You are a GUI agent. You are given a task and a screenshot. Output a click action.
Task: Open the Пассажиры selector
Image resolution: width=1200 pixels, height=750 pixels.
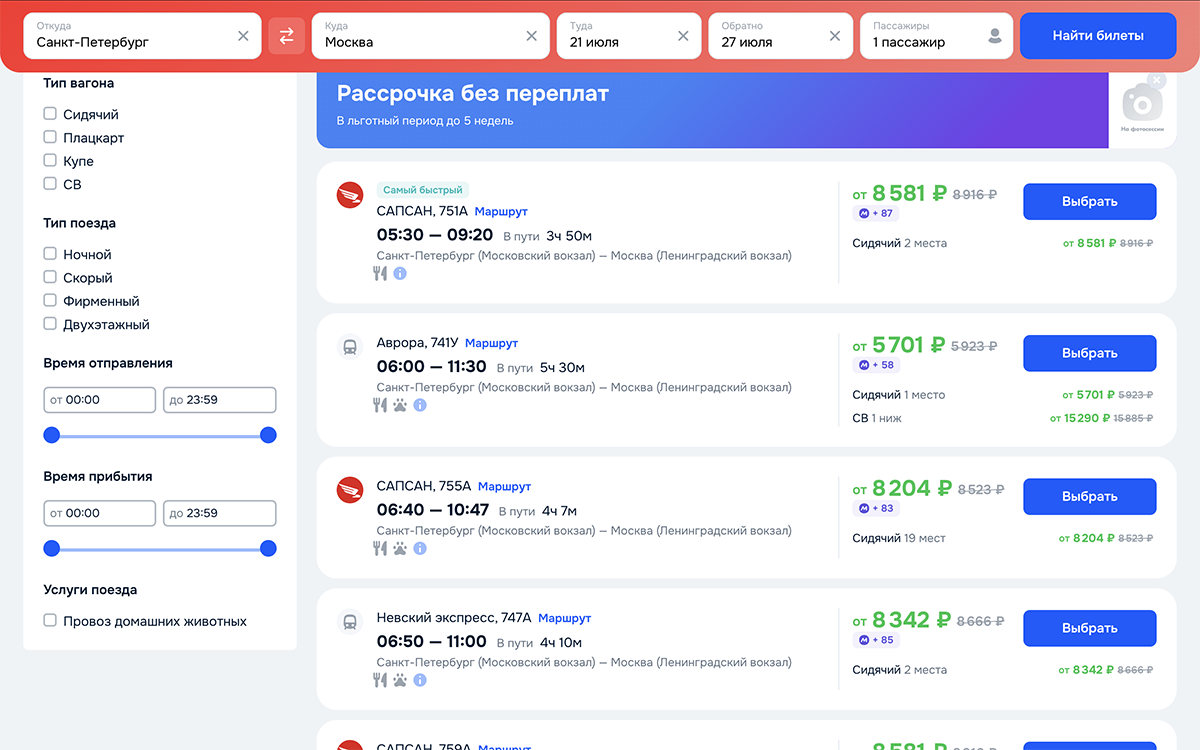[937, 36]
